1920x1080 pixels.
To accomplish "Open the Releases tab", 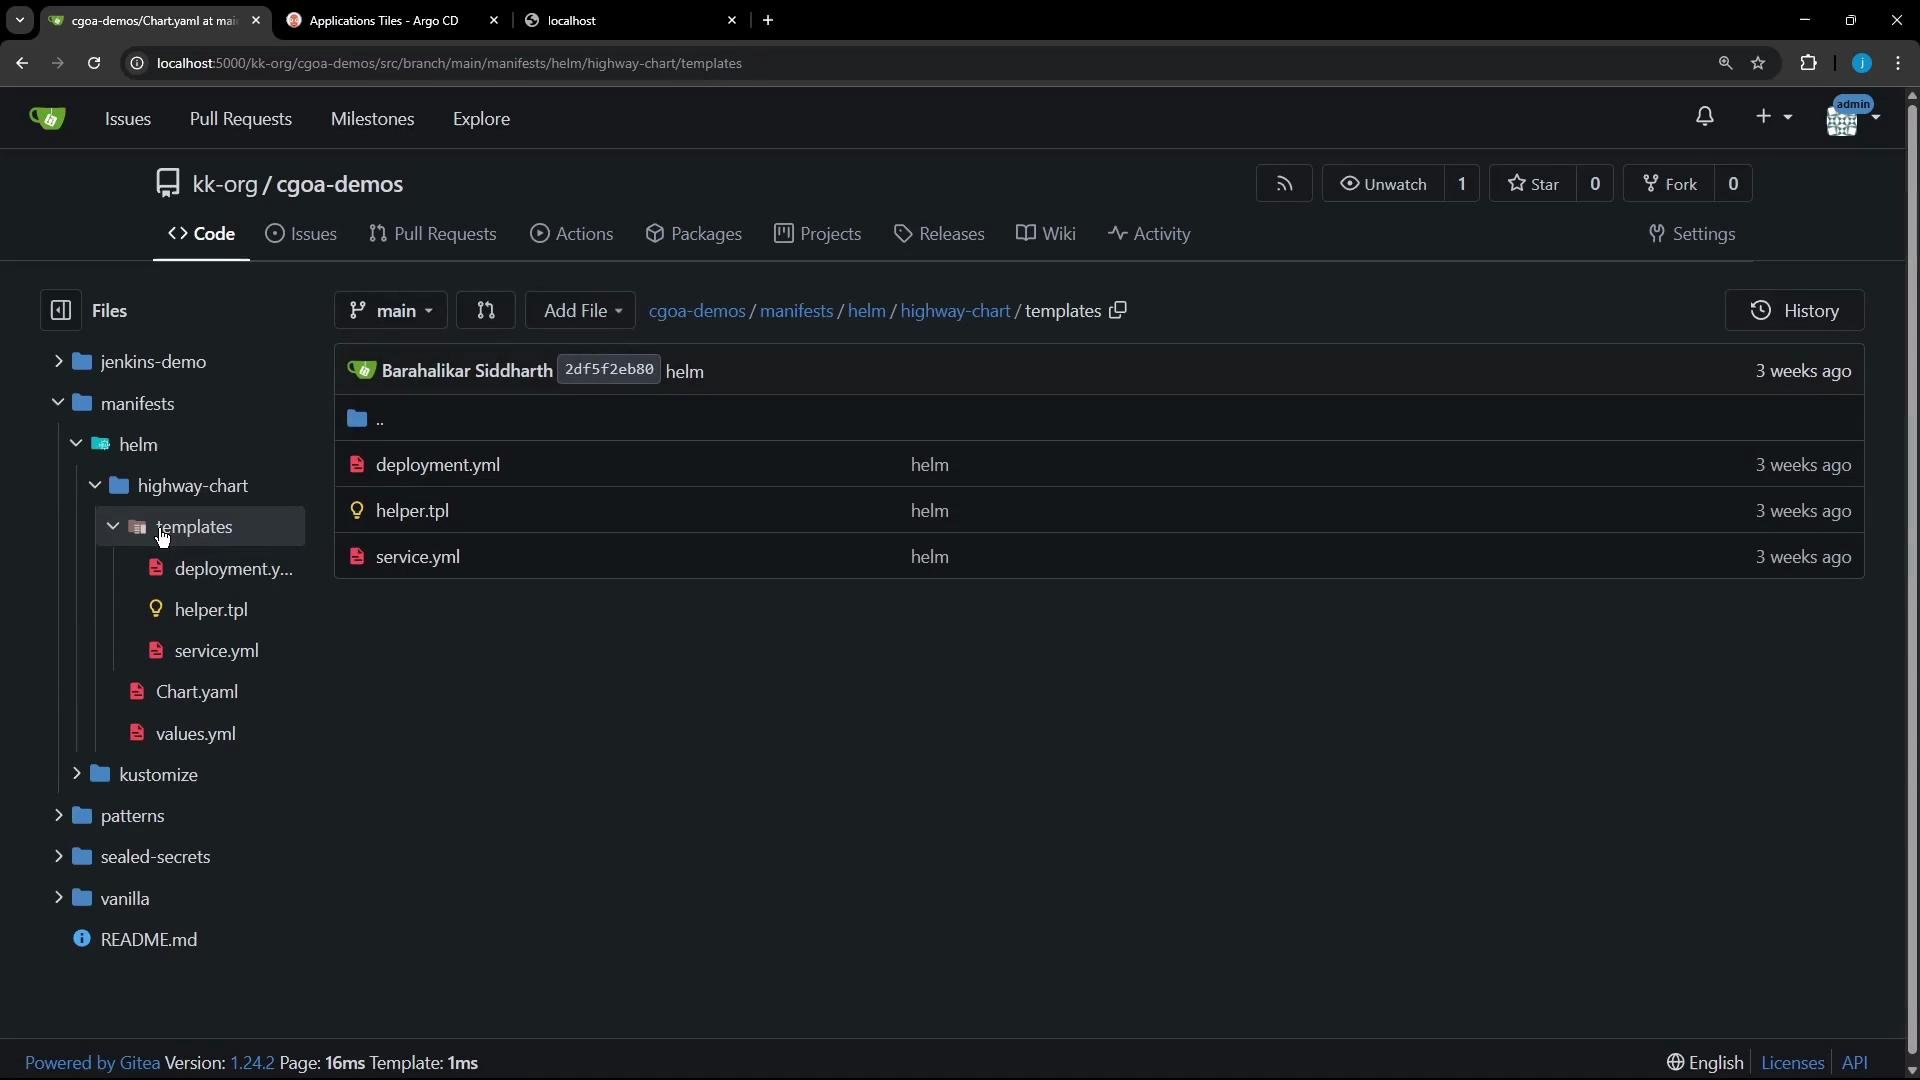I will click(x=939, y=234).
